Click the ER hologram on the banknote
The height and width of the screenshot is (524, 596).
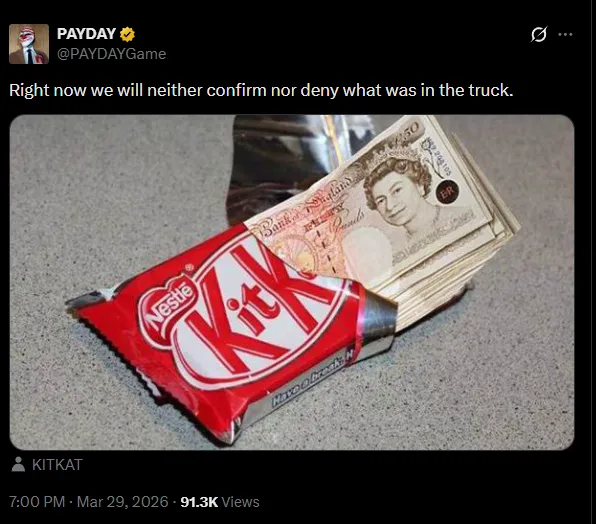(x=447, y=192)
